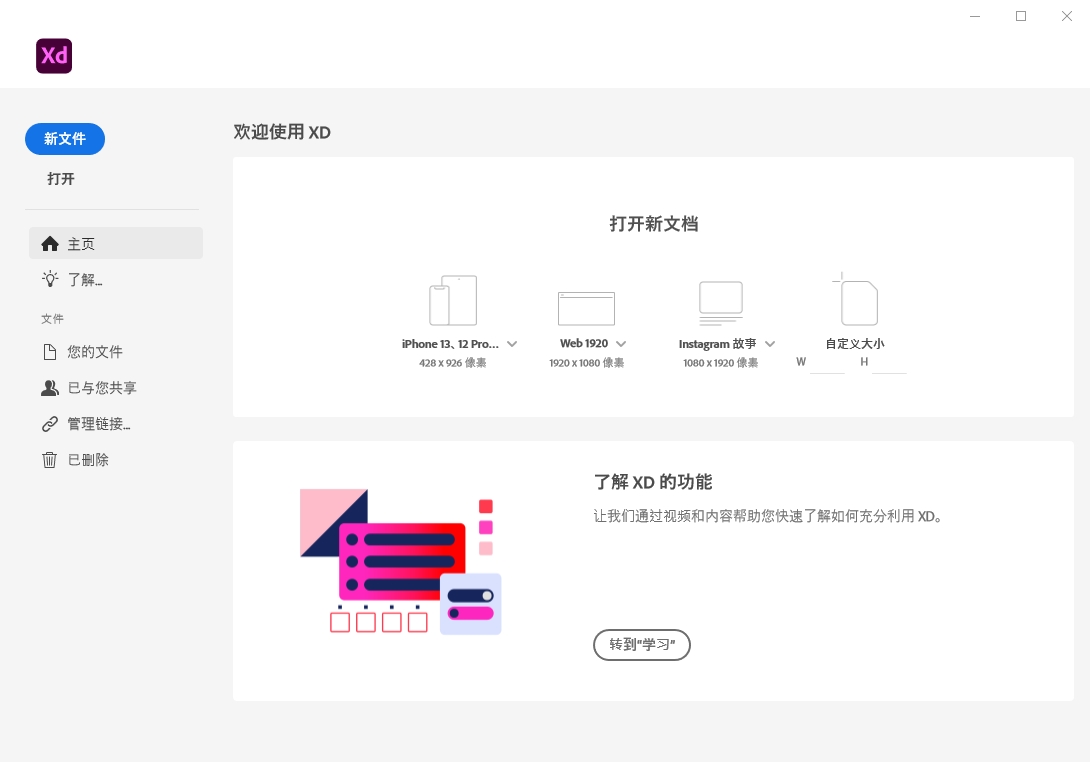The image size is (1090, 762).
Task: Click the Adobe XD logo icon
Action: click(54, 56)
